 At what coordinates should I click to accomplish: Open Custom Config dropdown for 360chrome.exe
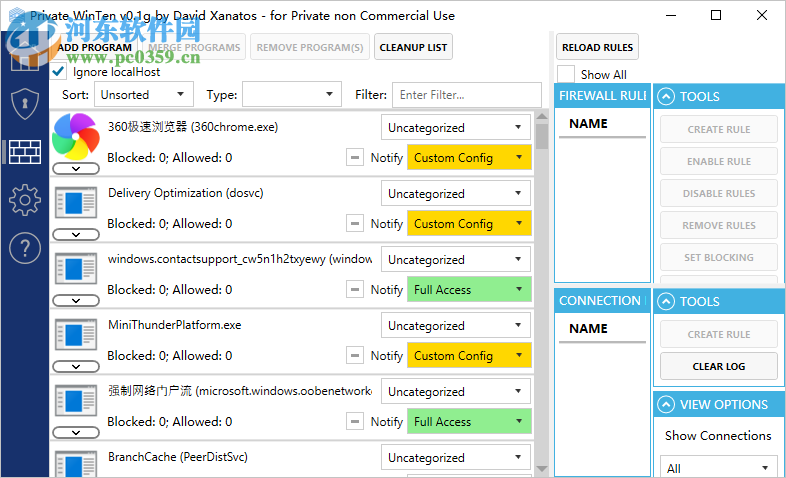tap(469, 157)
